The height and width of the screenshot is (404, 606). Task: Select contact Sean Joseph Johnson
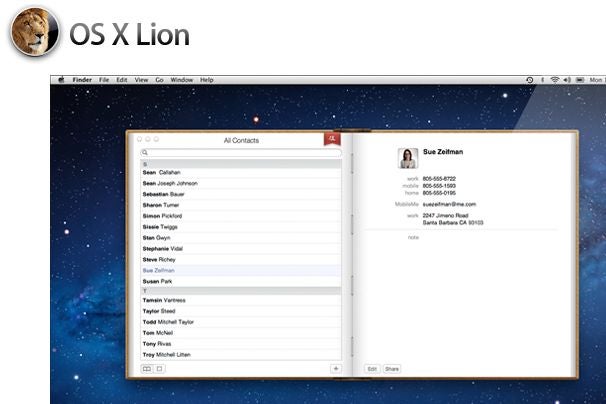point(241,183)
